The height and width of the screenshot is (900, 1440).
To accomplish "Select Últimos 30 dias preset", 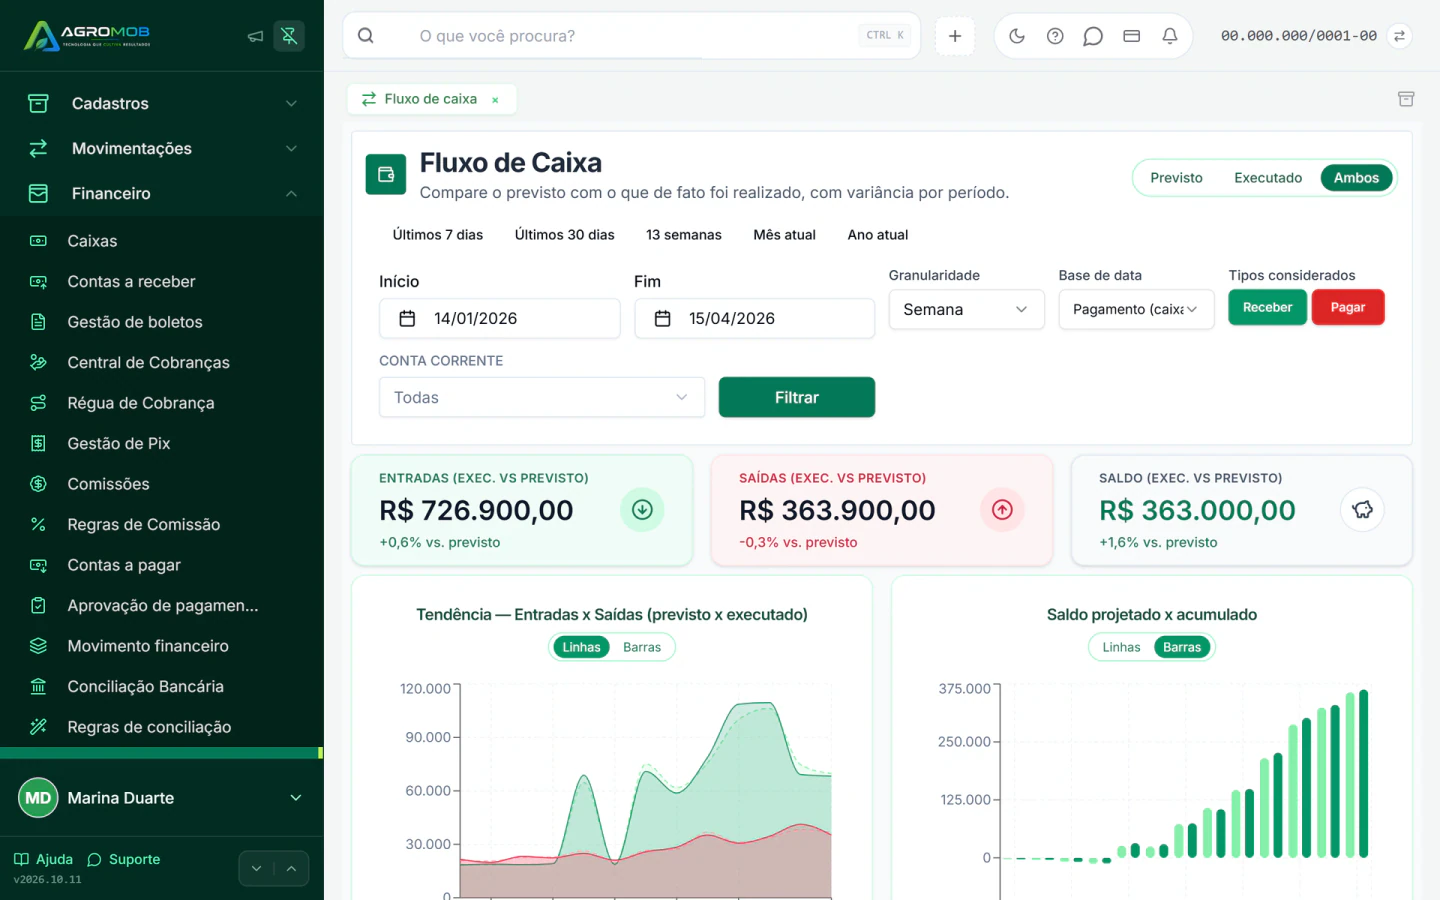I will (565, 235).
